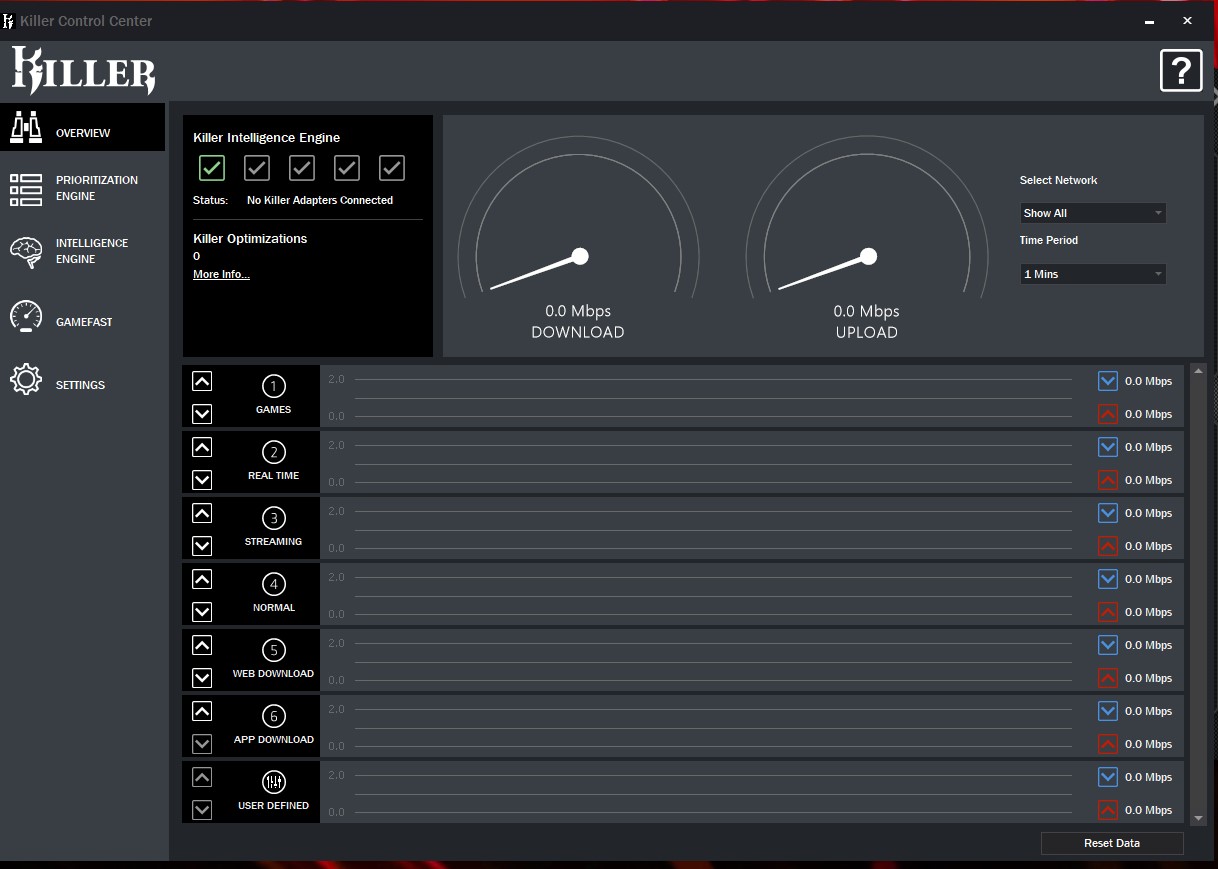Move Real Time priority up with arrow
1218x869 pixels.
click(x=202, y=447)
